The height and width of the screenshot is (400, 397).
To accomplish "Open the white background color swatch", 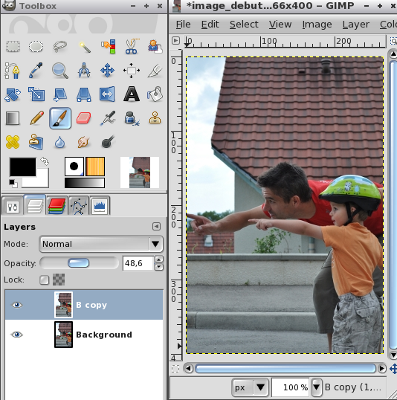I will coord(42,179).
